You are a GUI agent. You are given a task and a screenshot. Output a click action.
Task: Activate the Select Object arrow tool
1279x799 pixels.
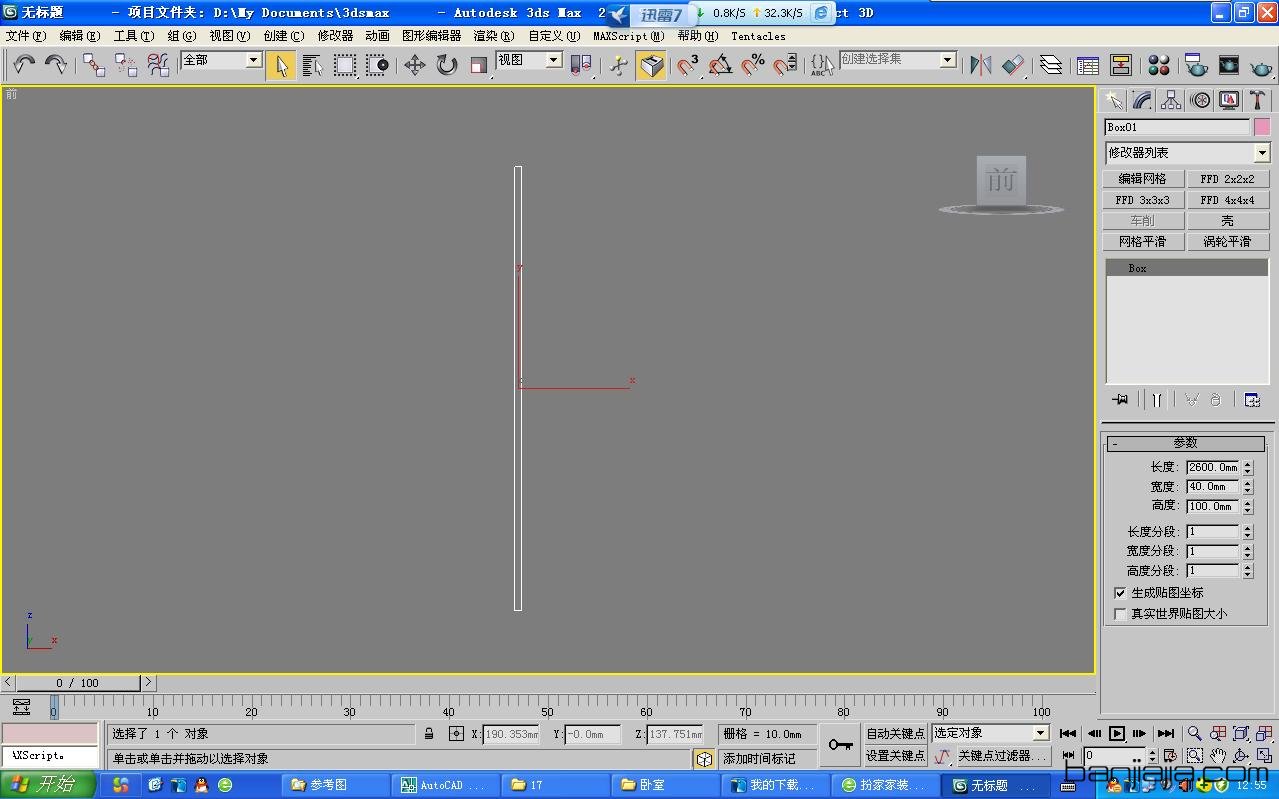coord(281,65)
